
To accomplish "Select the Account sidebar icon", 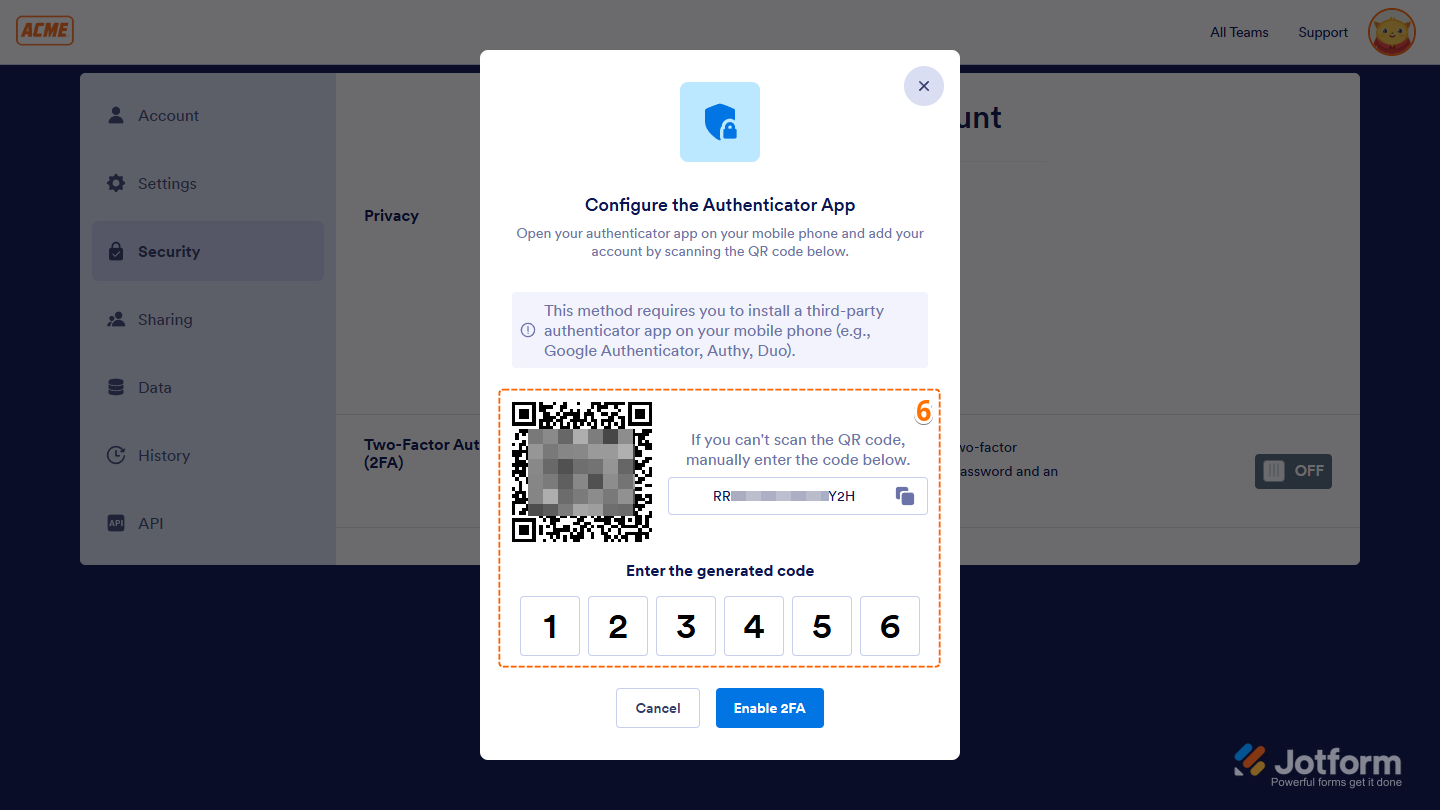I will [117, 115].
